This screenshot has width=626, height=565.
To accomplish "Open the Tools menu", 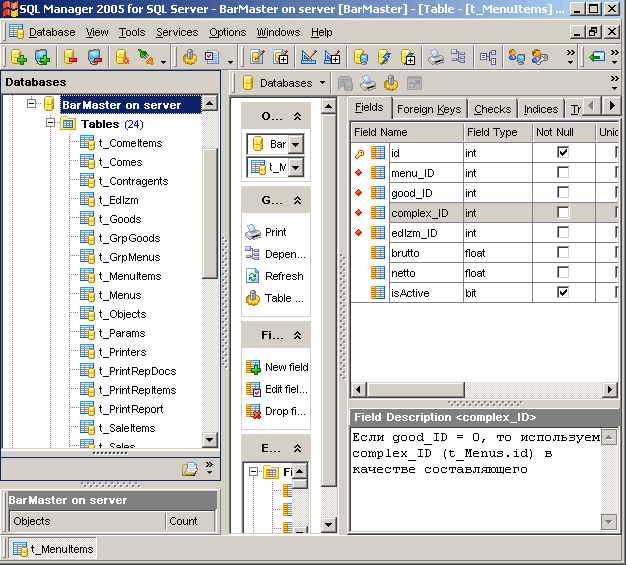I will (132, 32).
